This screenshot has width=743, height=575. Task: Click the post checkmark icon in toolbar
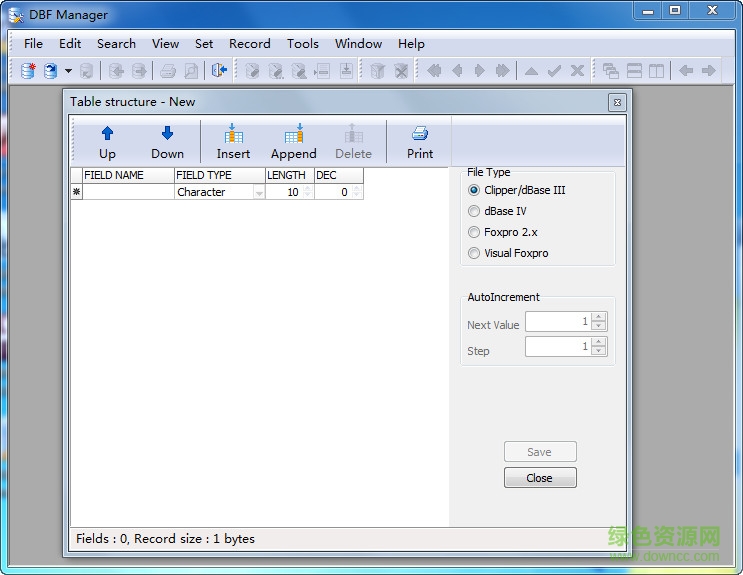tap(554, 71)
